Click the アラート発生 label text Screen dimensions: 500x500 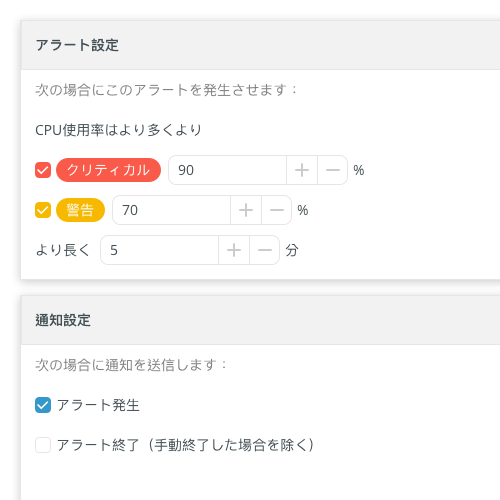(98, 405)
